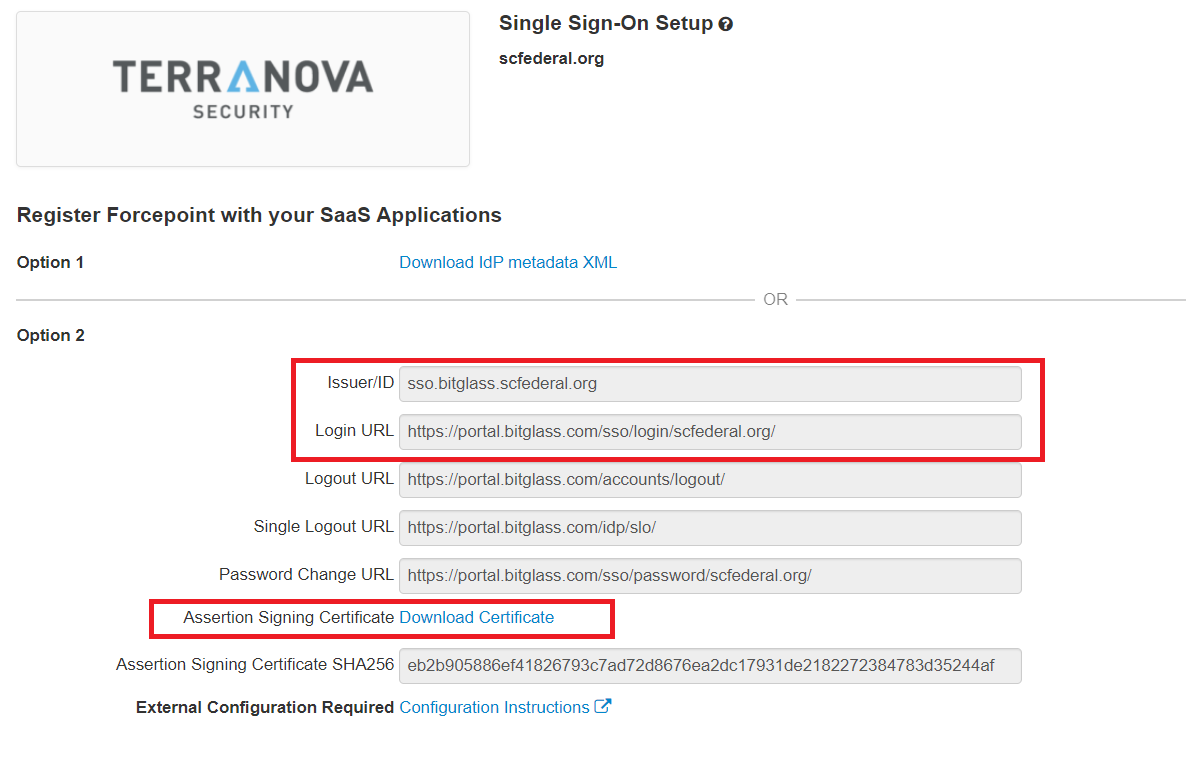Click the External Configuration Required label
This screenshot has height=761, width=1186.
pyautogui.click(x=263, y=706)
